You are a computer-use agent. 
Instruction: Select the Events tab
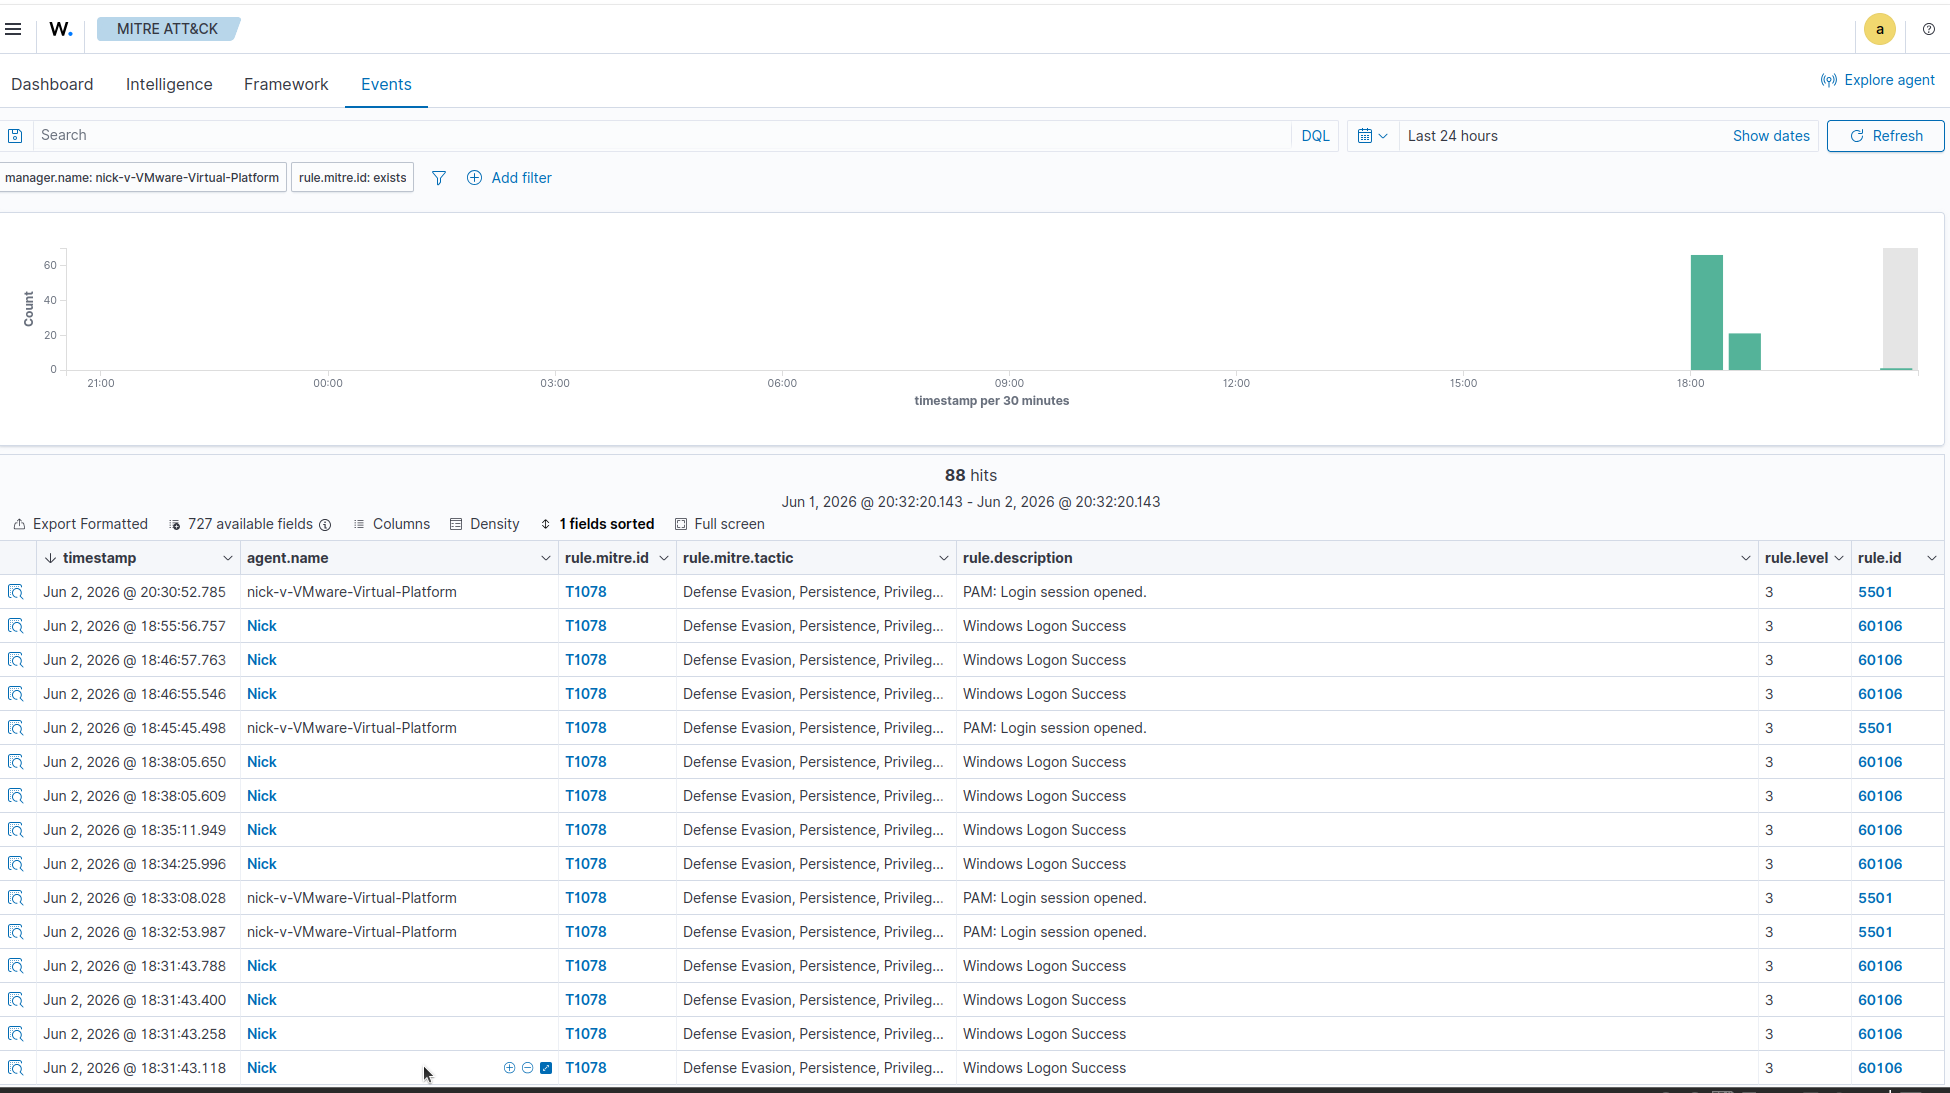386,84
